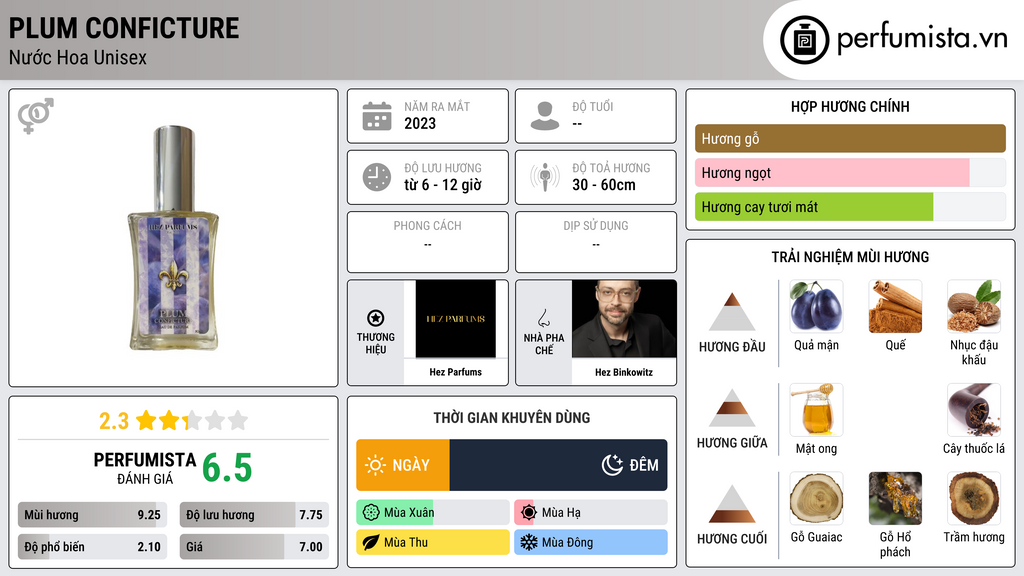
Task: Click the person silhouette age icon
Action: click(545, 116)
